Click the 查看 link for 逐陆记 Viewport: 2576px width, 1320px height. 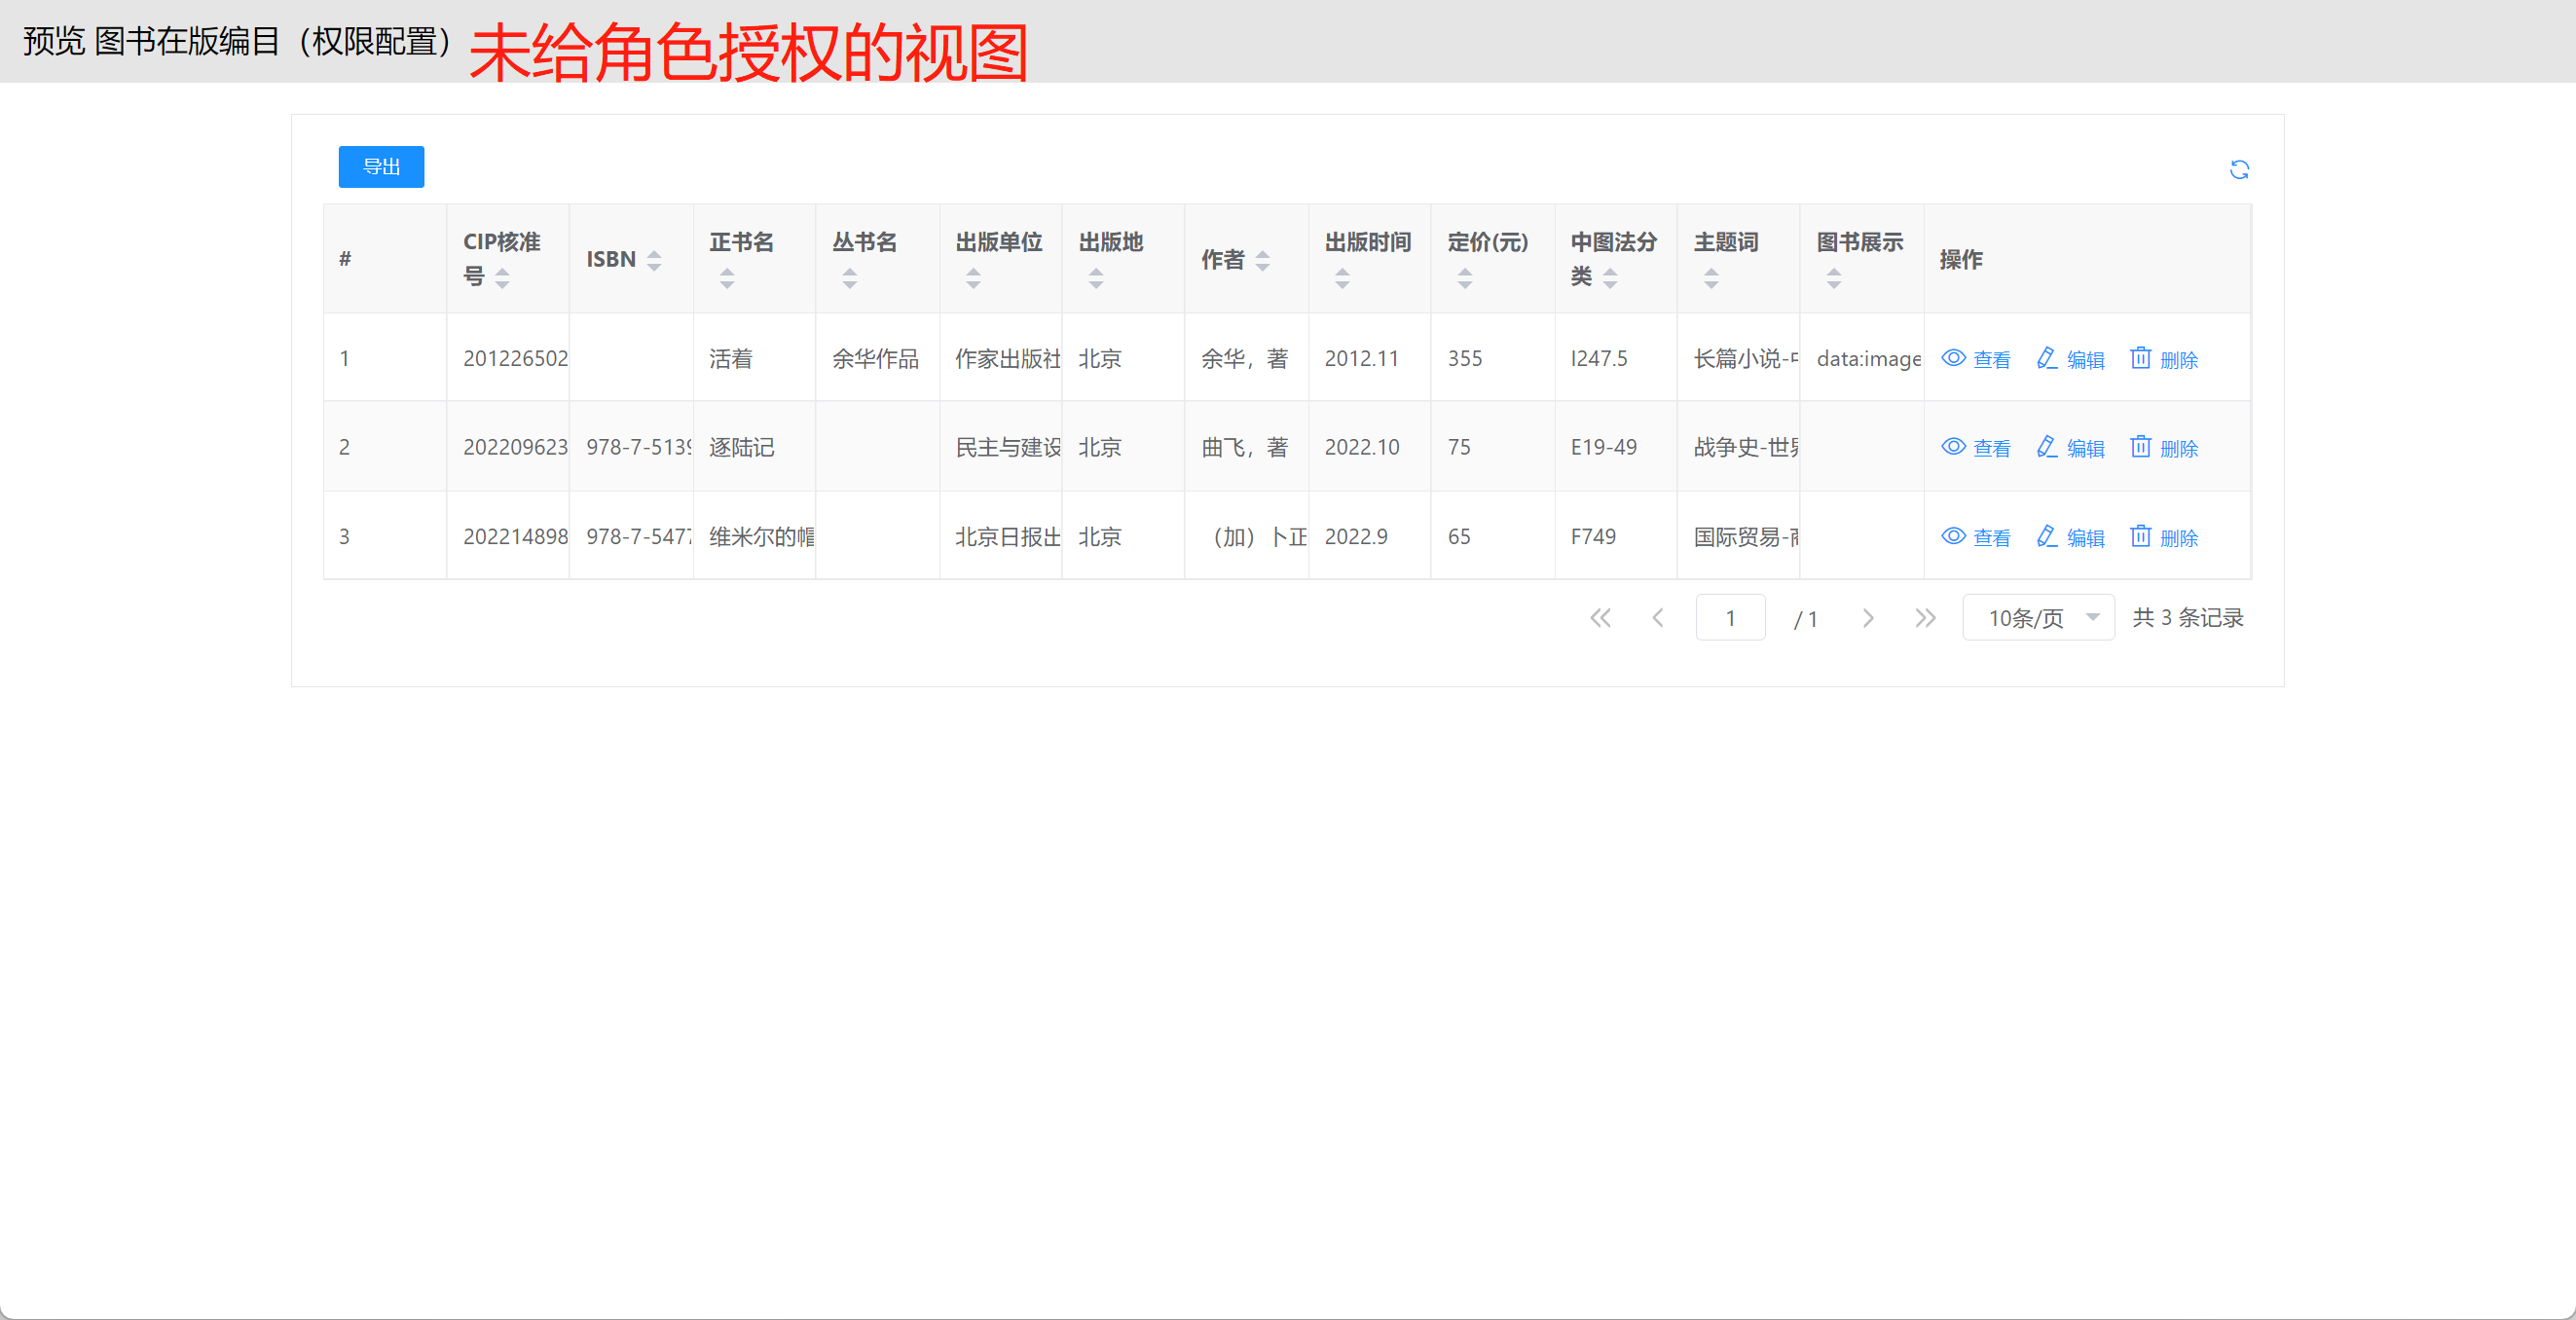coord(1991,449)
